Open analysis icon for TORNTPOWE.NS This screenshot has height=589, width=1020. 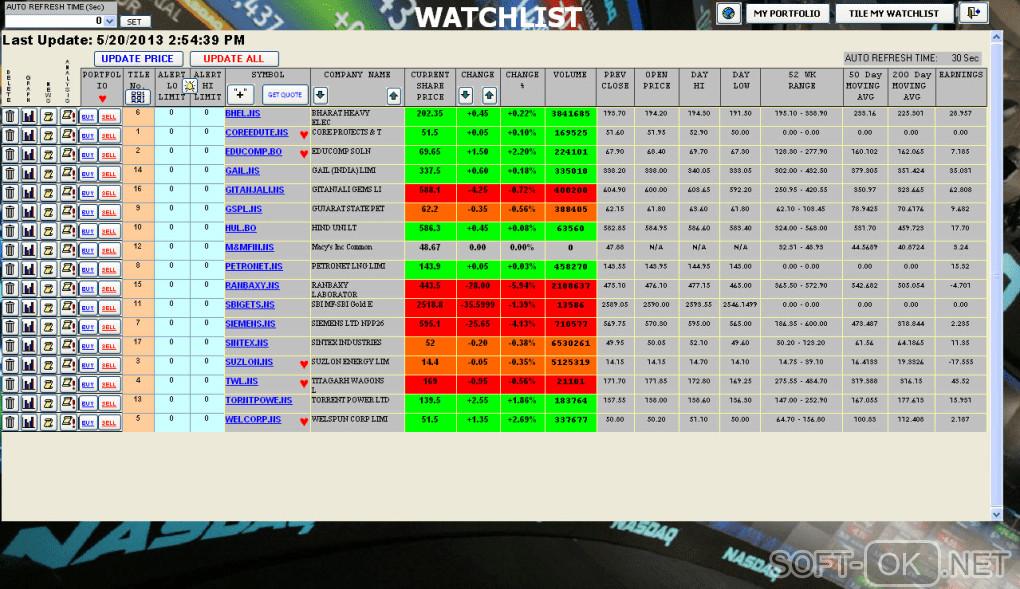(68, 403)
